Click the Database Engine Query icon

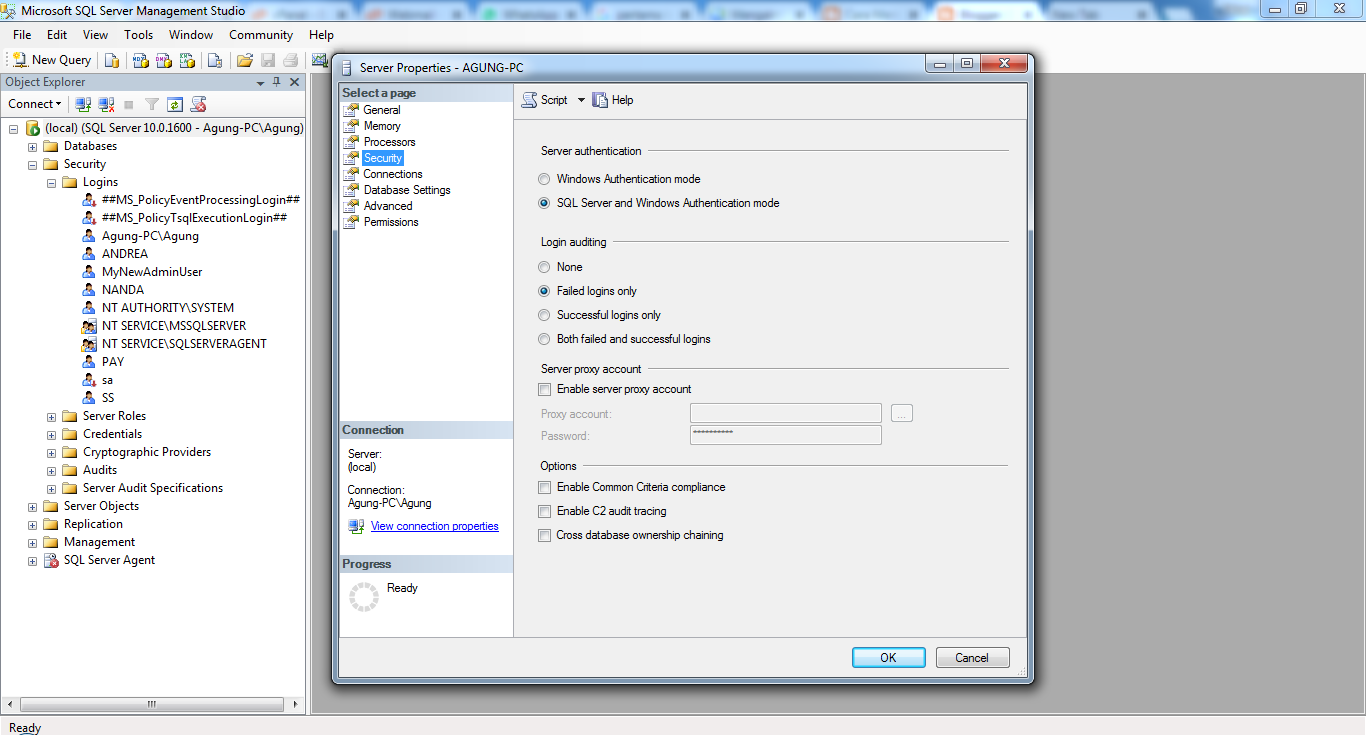click(x=112, y=60)
